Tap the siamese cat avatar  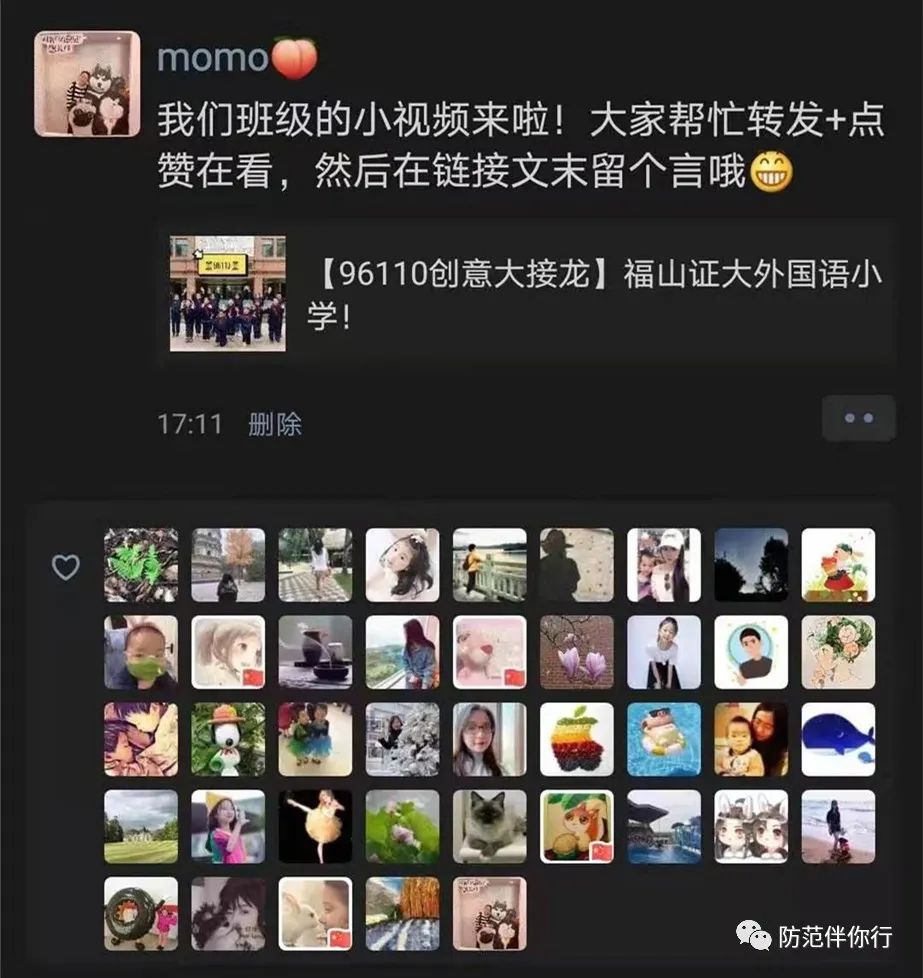click(490, 826)
